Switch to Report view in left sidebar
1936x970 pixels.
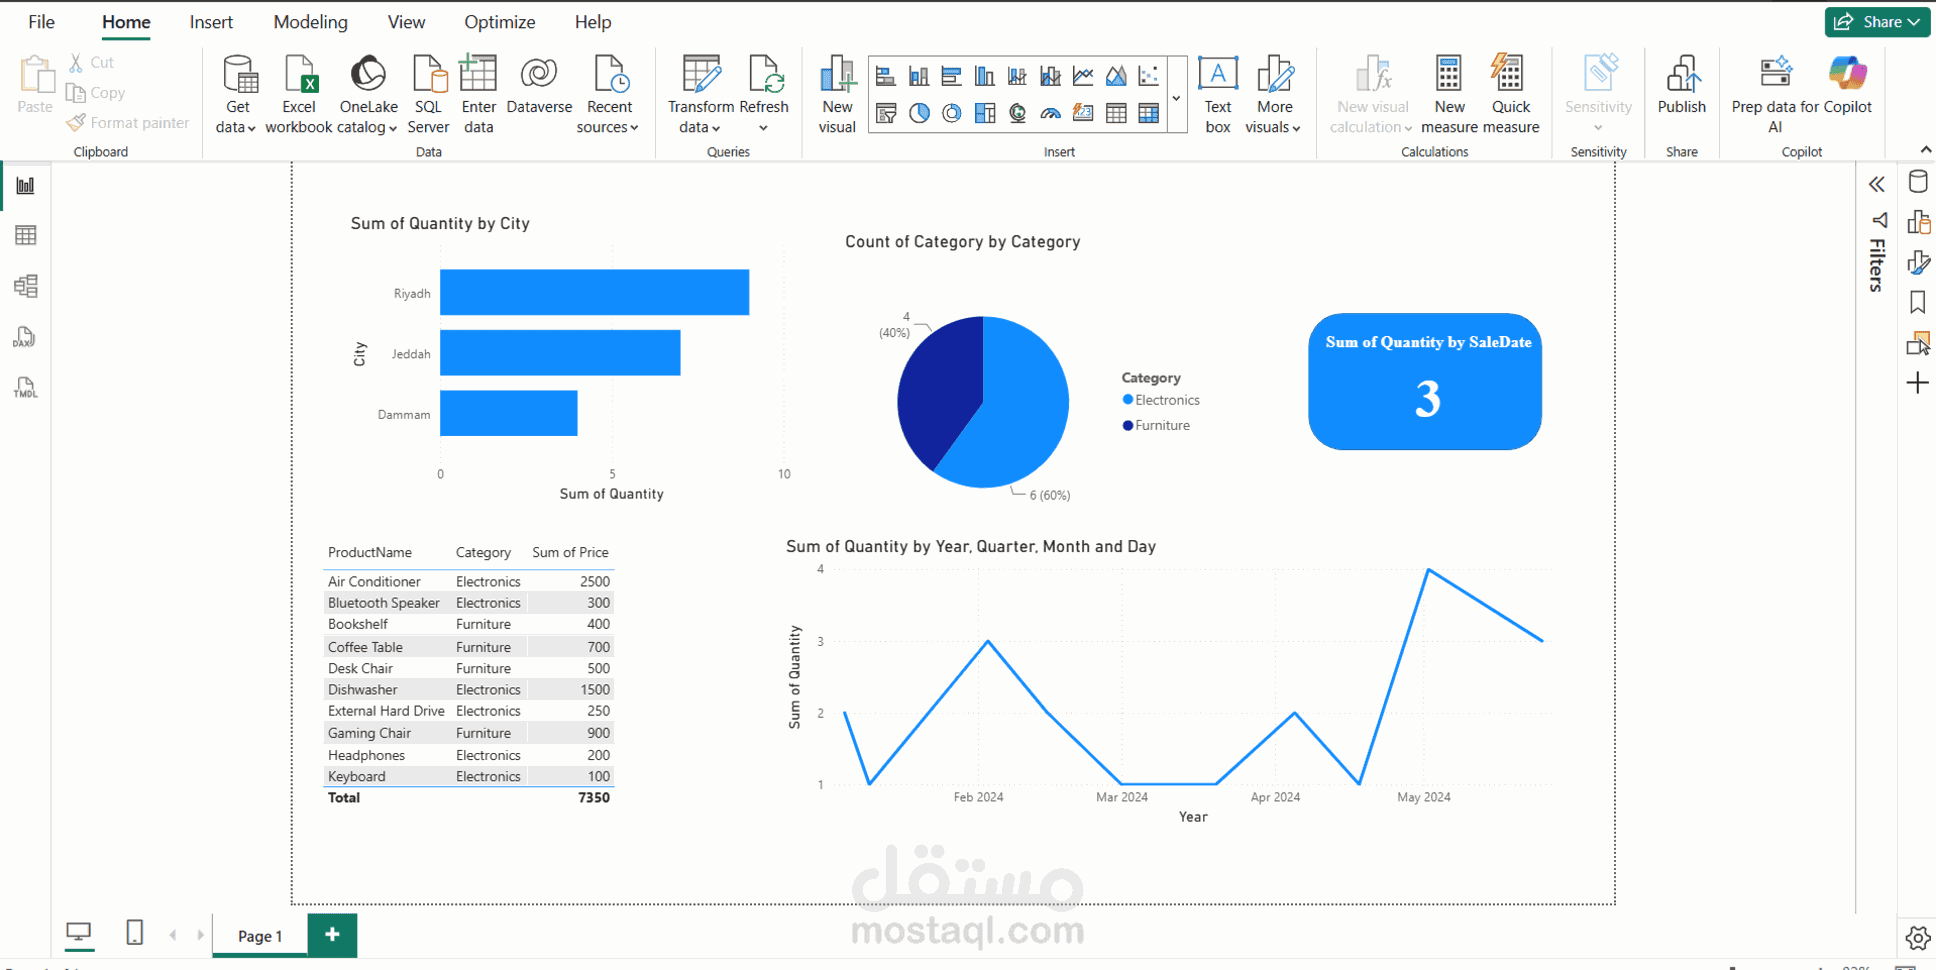(x=26, y=185)
